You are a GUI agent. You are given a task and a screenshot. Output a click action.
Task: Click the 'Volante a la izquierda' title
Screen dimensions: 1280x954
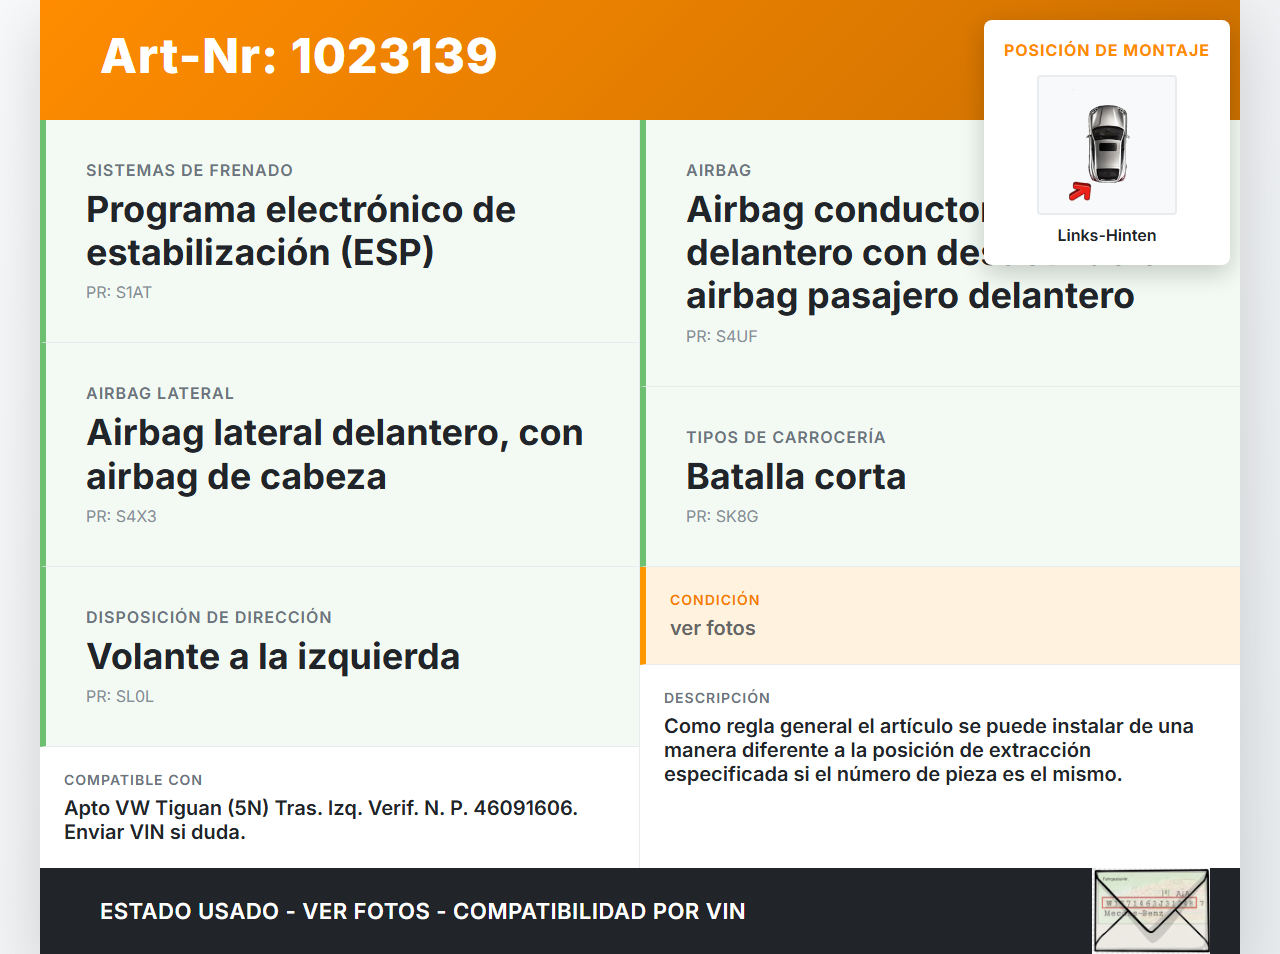[x=273, y=657]
